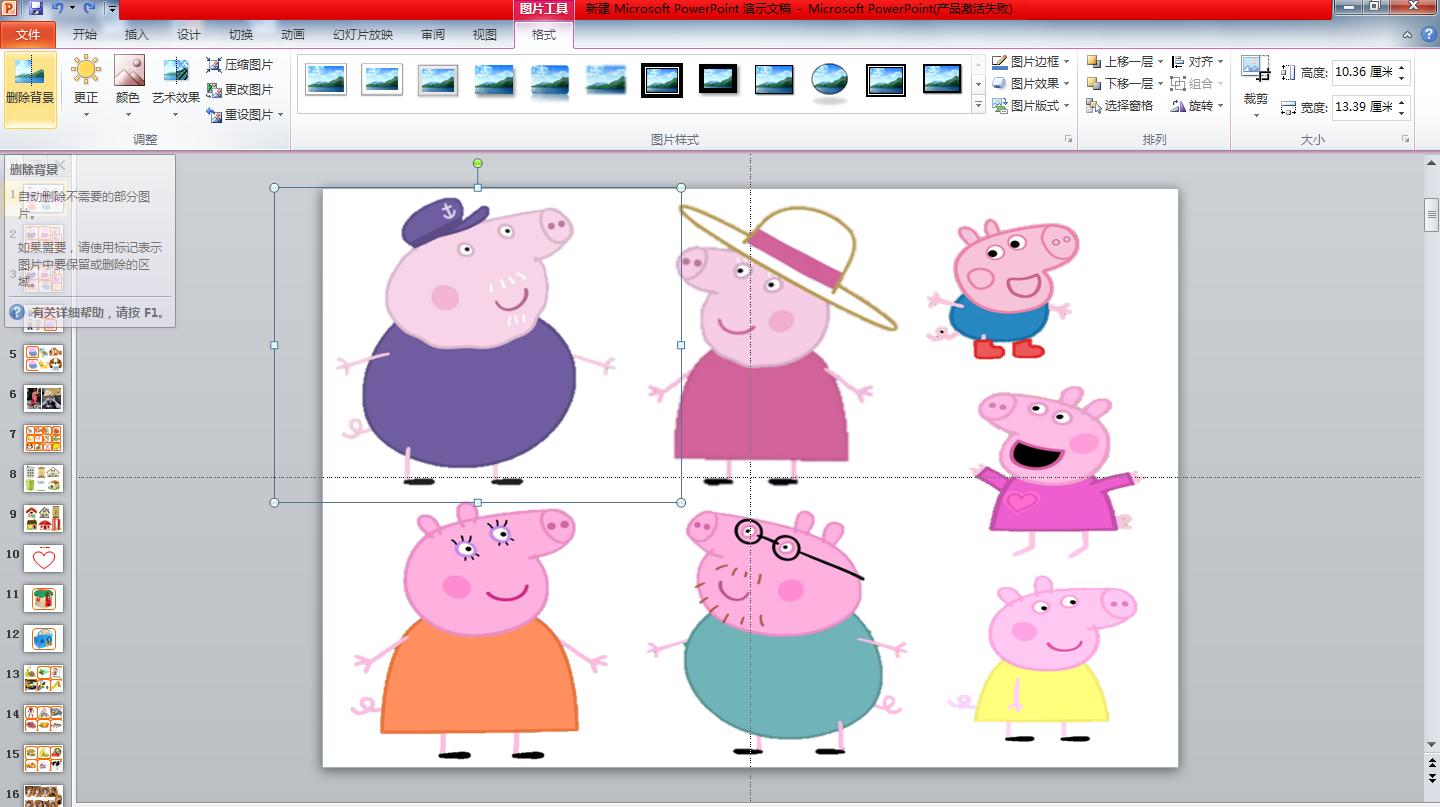This screenshot has height=807, width=1440.
Task: Select slide 6 thumbnail
Action: click(43, 398)
